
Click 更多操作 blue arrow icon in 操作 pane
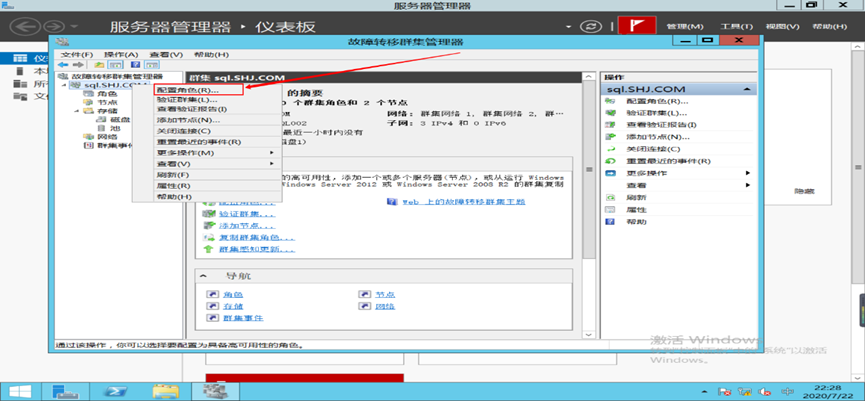pos(610,173)
